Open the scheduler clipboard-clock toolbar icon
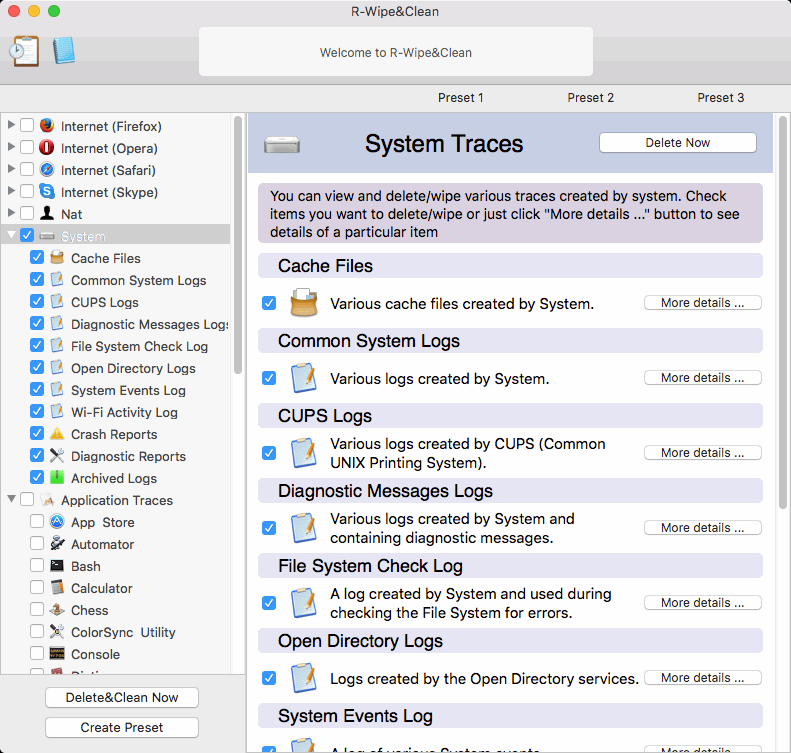791x753 pixels. point(24,51)
